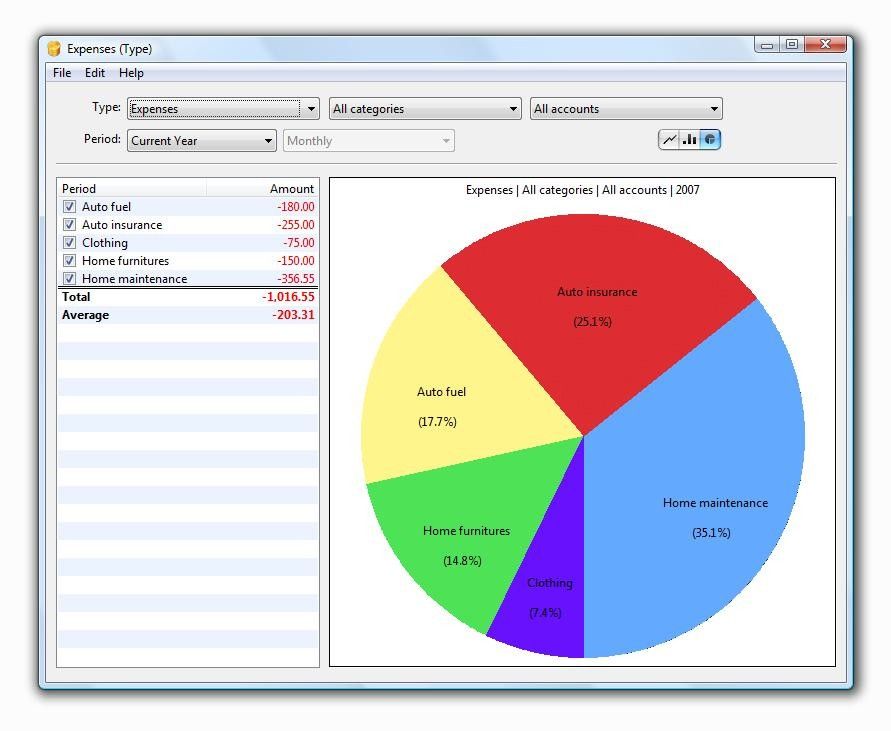Viewport: 891px width, 731px height.
Task: Open the File menu
Action: (62, 73)
